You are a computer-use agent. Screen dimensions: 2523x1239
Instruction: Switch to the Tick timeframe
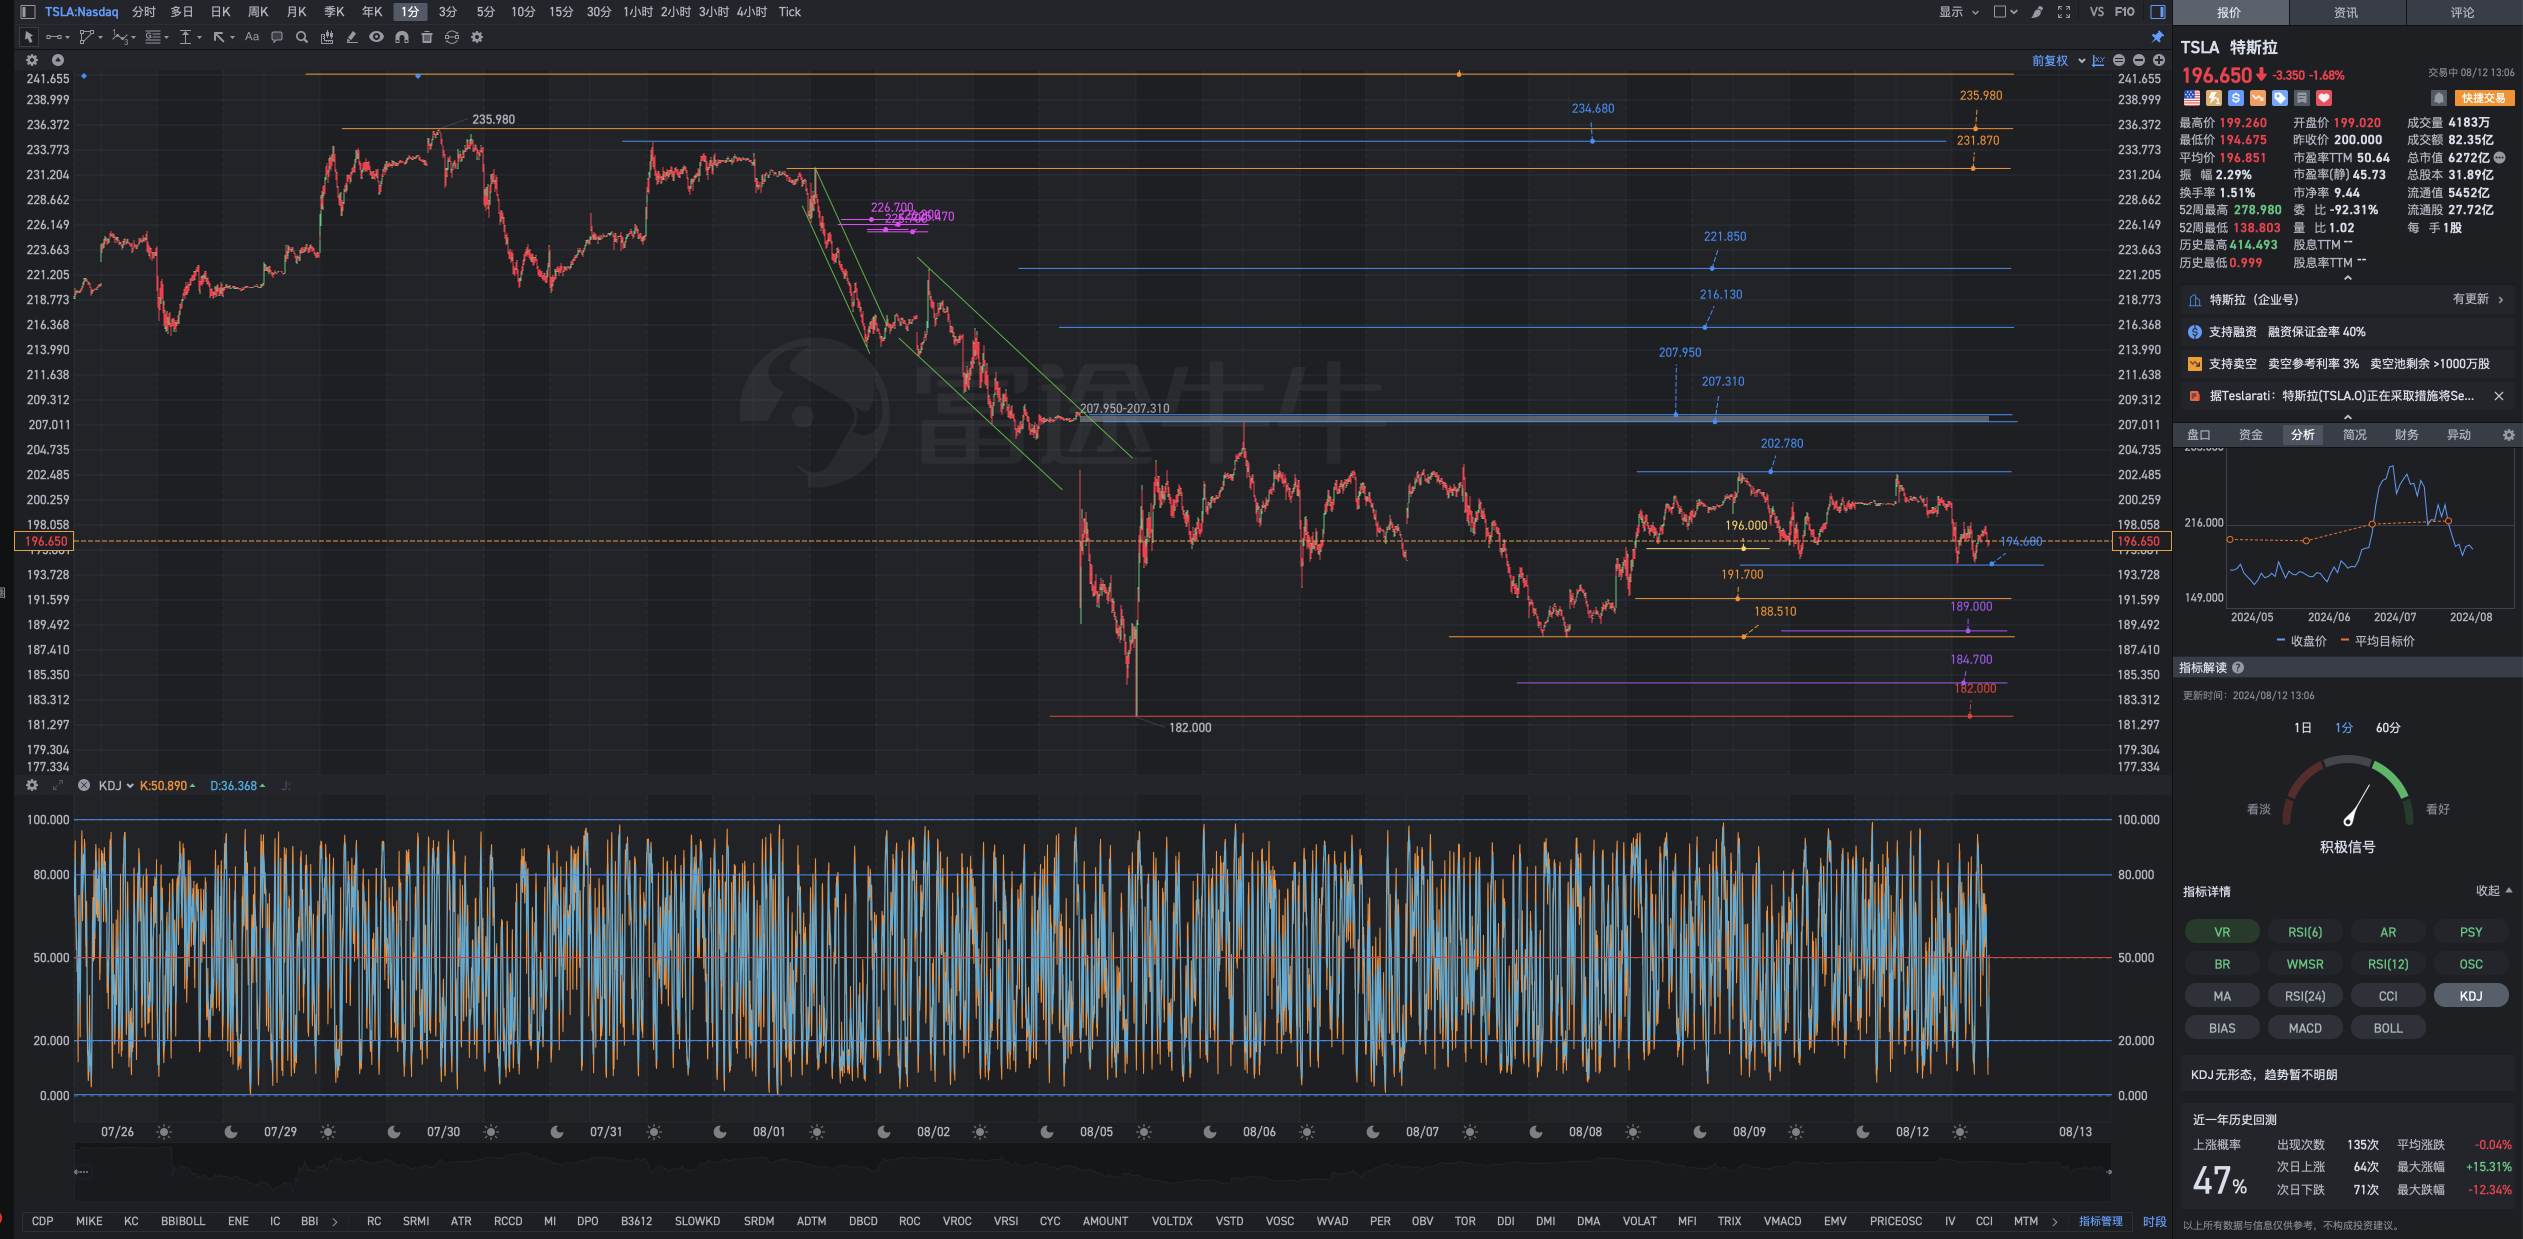790,12
